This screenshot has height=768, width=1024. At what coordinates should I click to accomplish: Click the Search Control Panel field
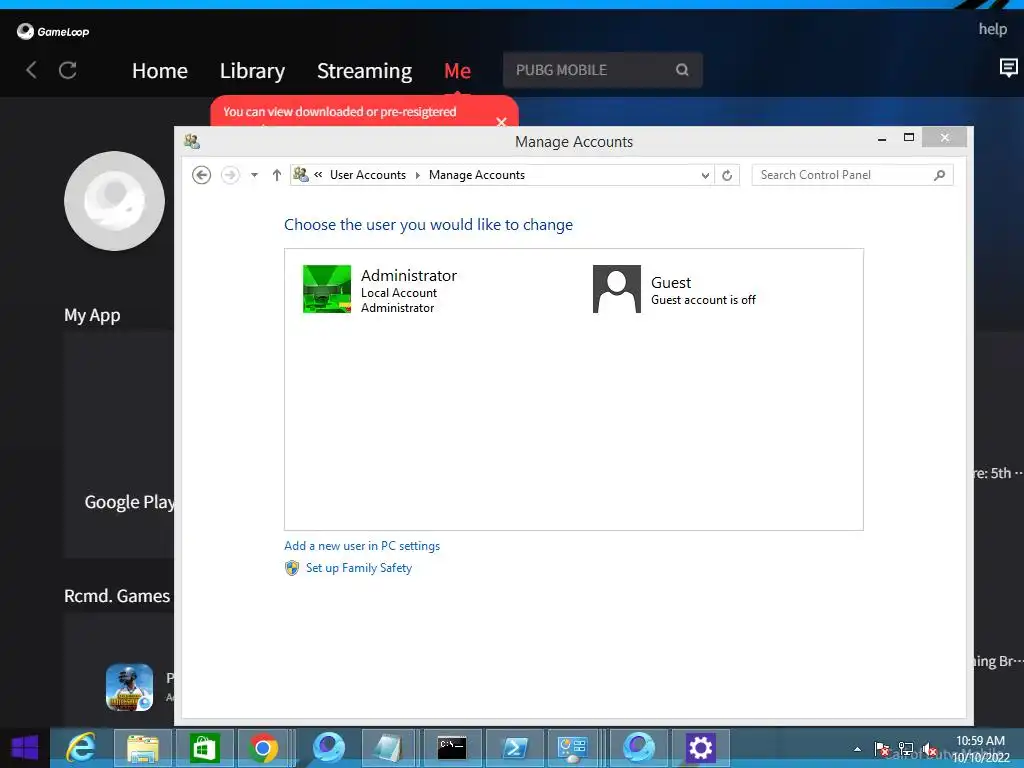click(x=852, y=175)
